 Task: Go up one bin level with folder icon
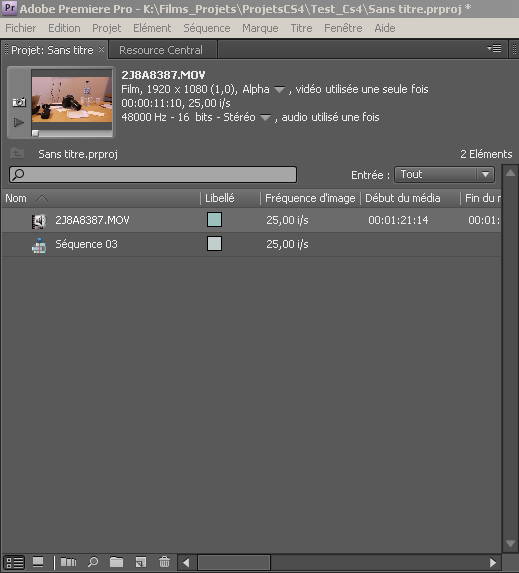pos(17,153)
